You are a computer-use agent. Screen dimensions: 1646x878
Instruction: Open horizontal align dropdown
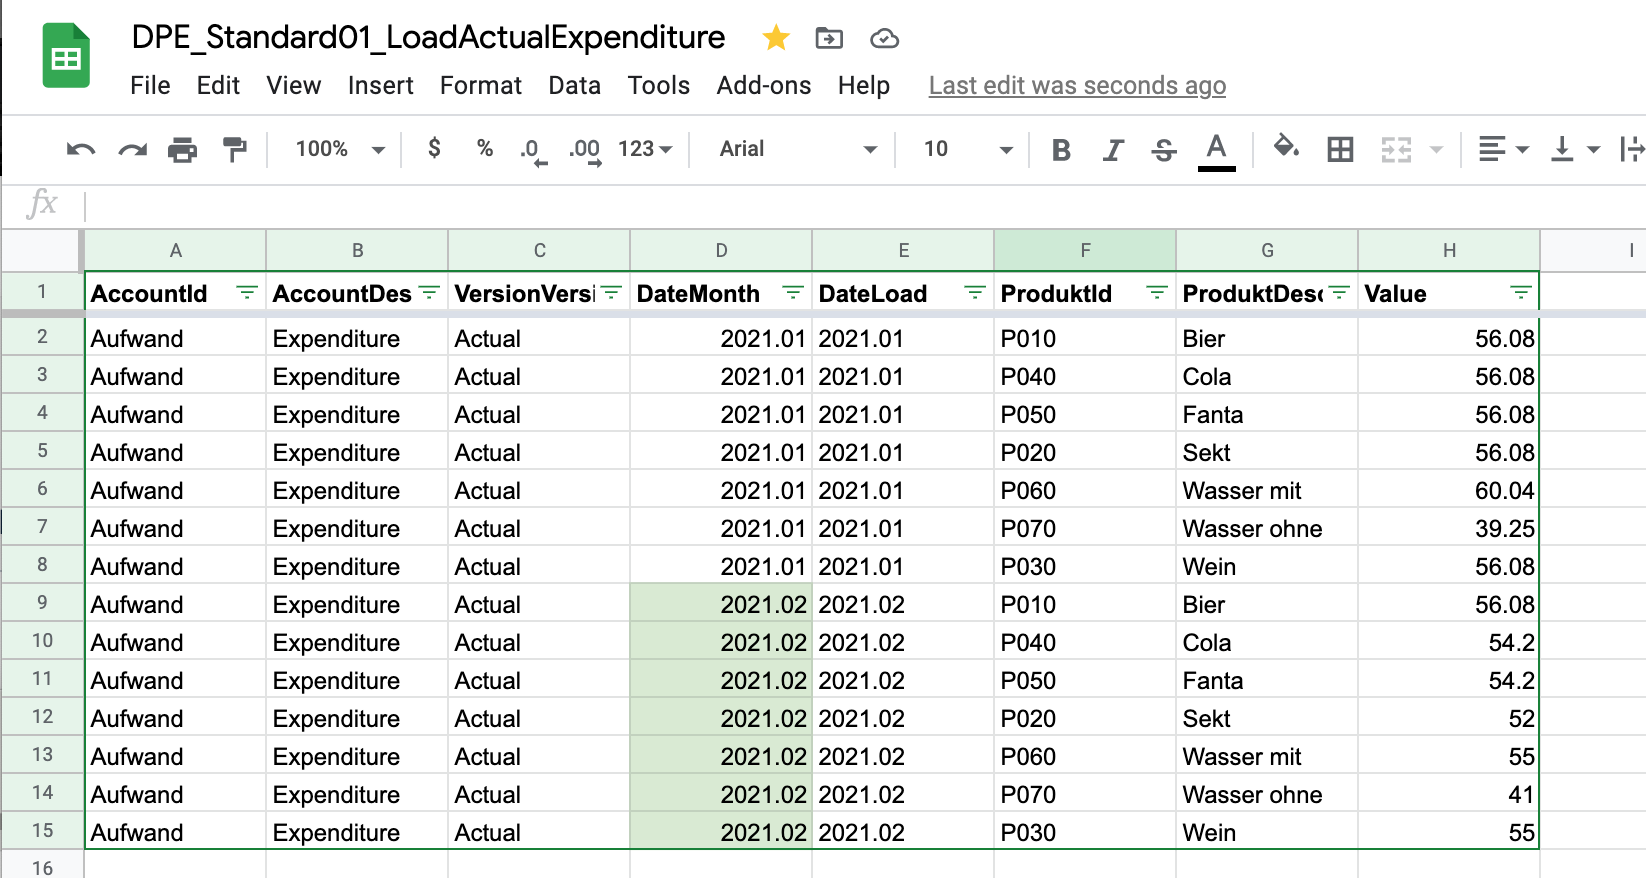click(x=1503, y=150)
